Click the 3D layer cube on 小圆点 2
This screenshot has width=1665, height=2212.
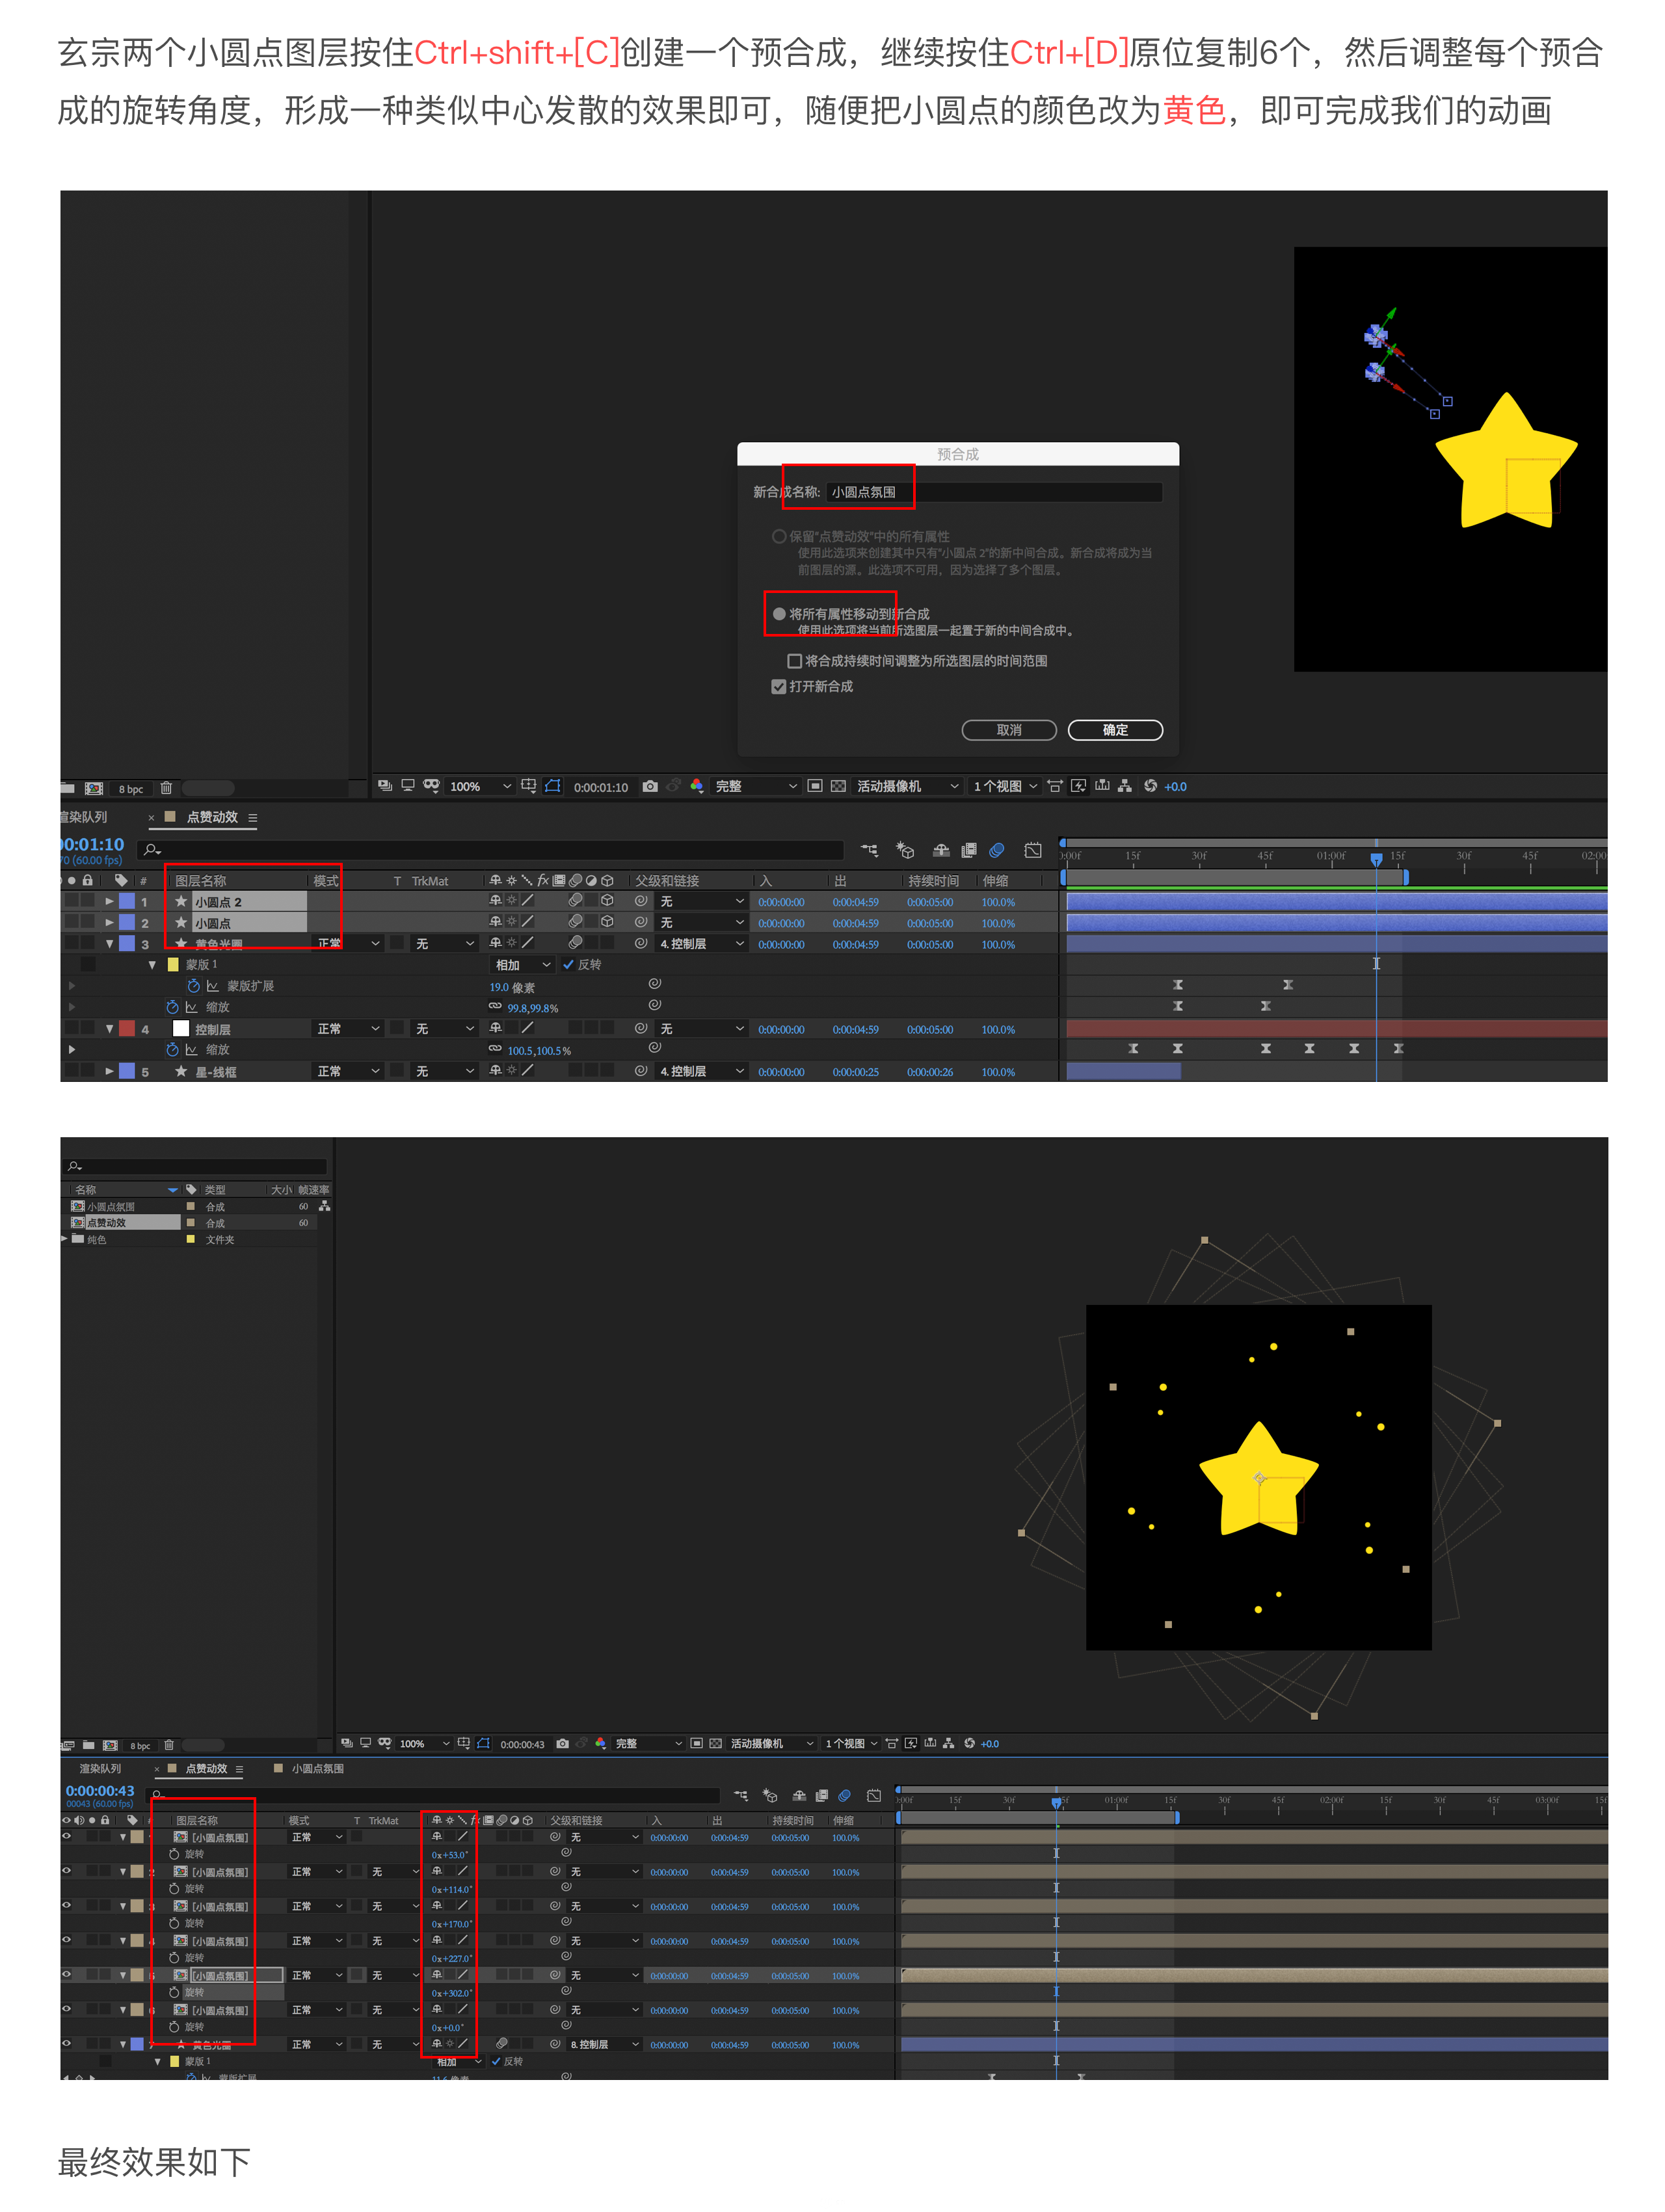click(x=607, y=900)
